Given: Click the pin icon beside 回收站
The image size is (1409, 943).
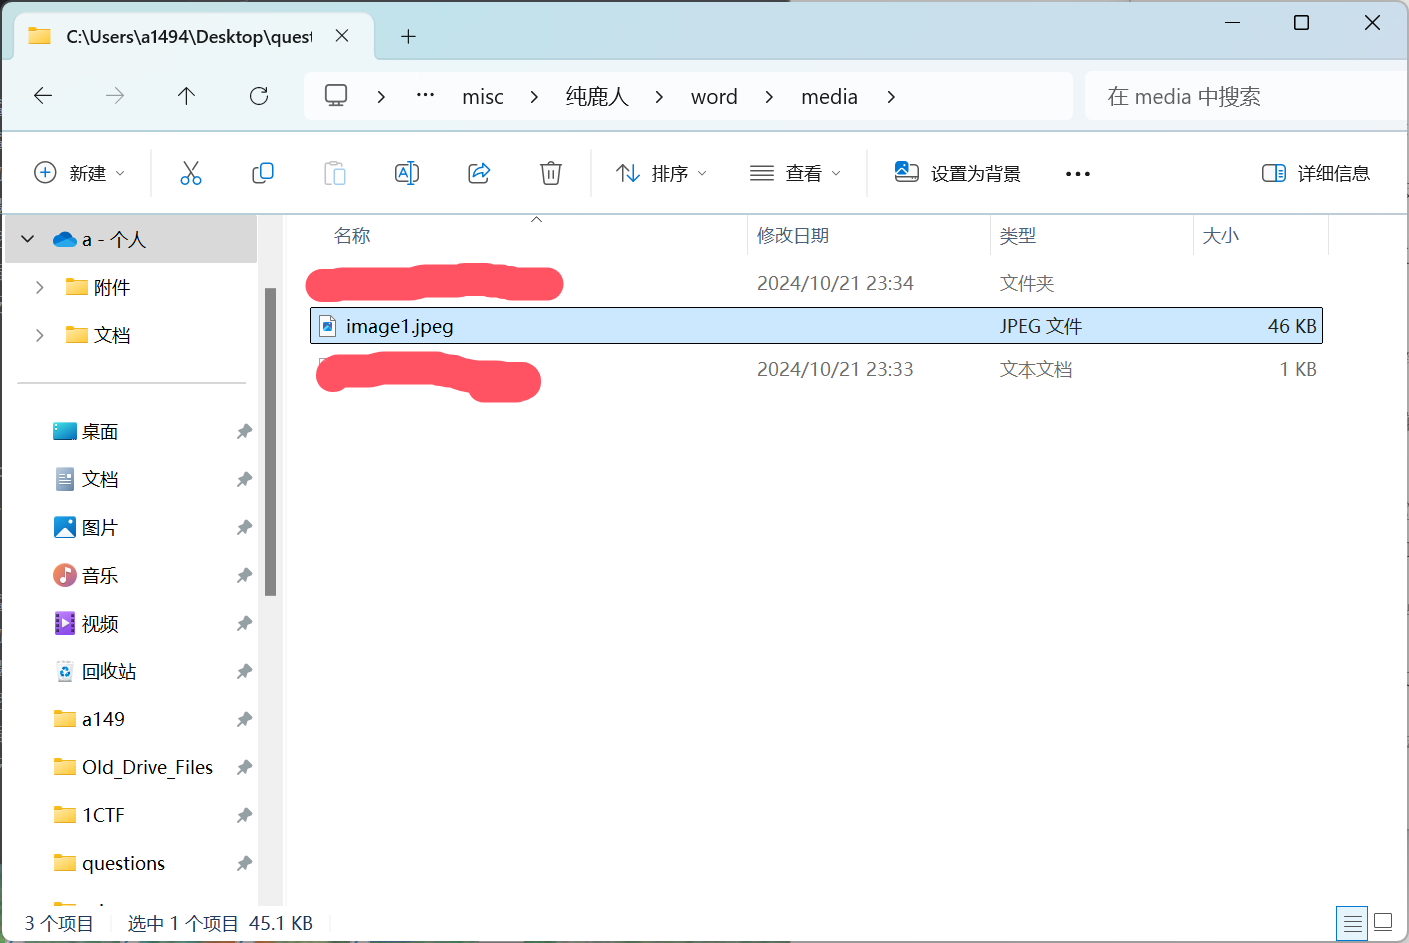Looking at the screenshot, I should pos(244,671).
